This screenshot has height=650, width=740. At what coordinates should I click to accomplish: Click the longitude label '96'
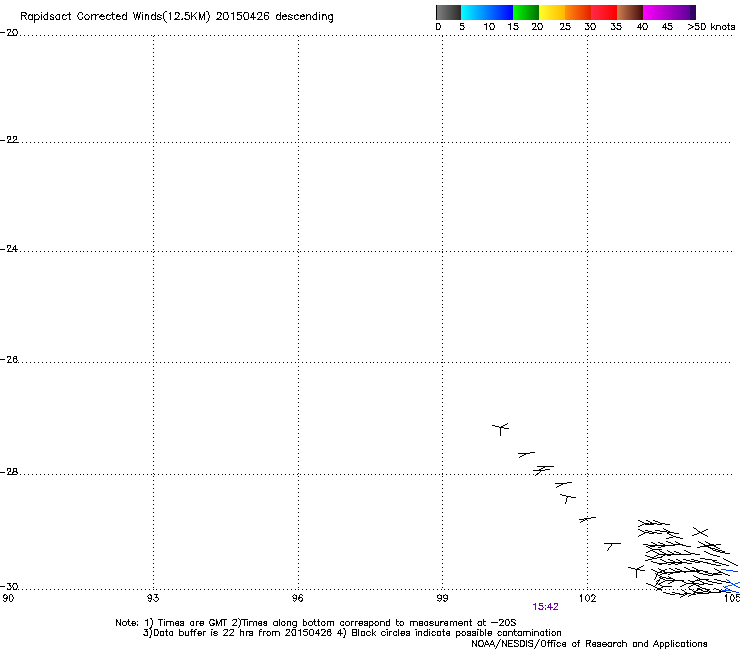tap(297, 599)
